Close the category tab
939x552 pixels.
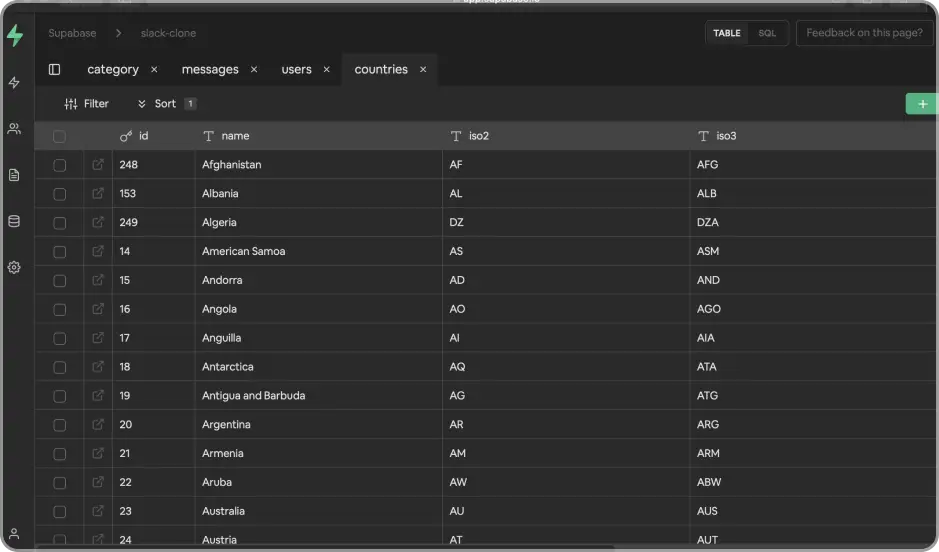tap(154, 69)
